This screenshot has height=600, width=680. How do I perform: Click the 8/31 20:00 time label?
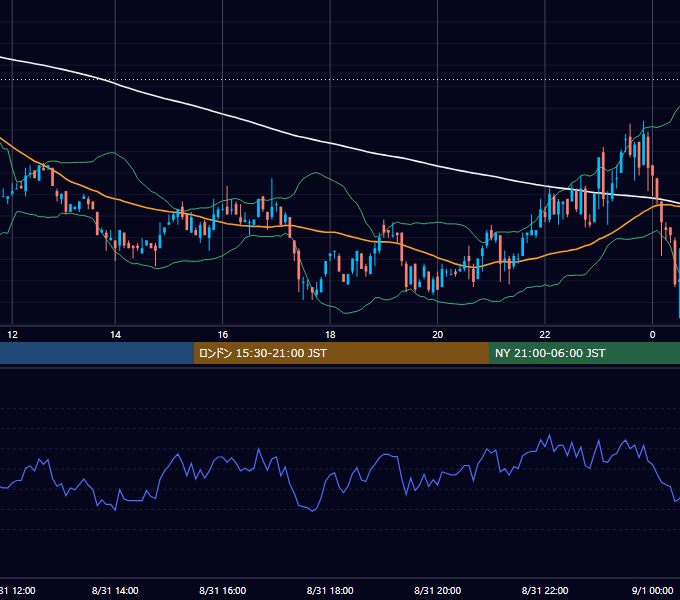click(438, 590)
